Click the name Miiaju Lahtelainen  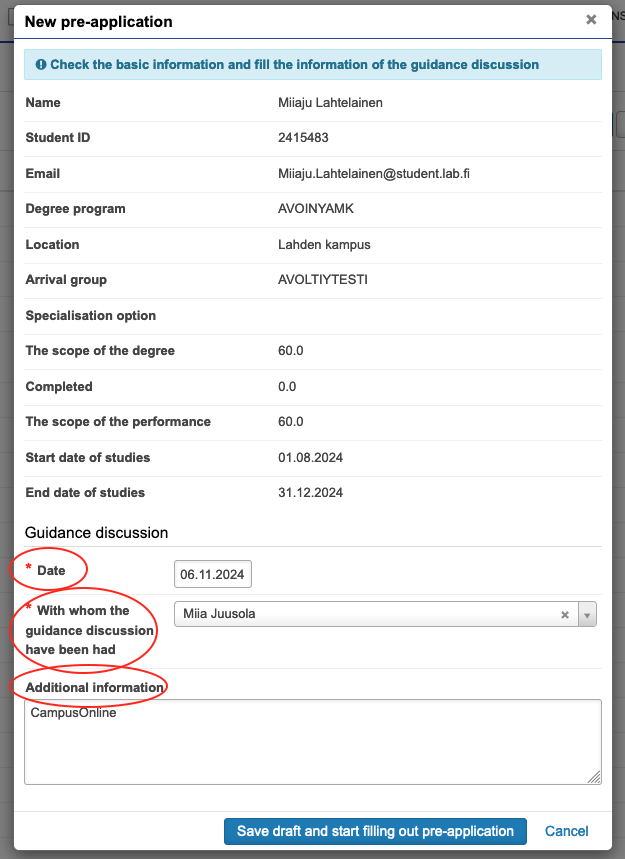click(x=330, y=103)
